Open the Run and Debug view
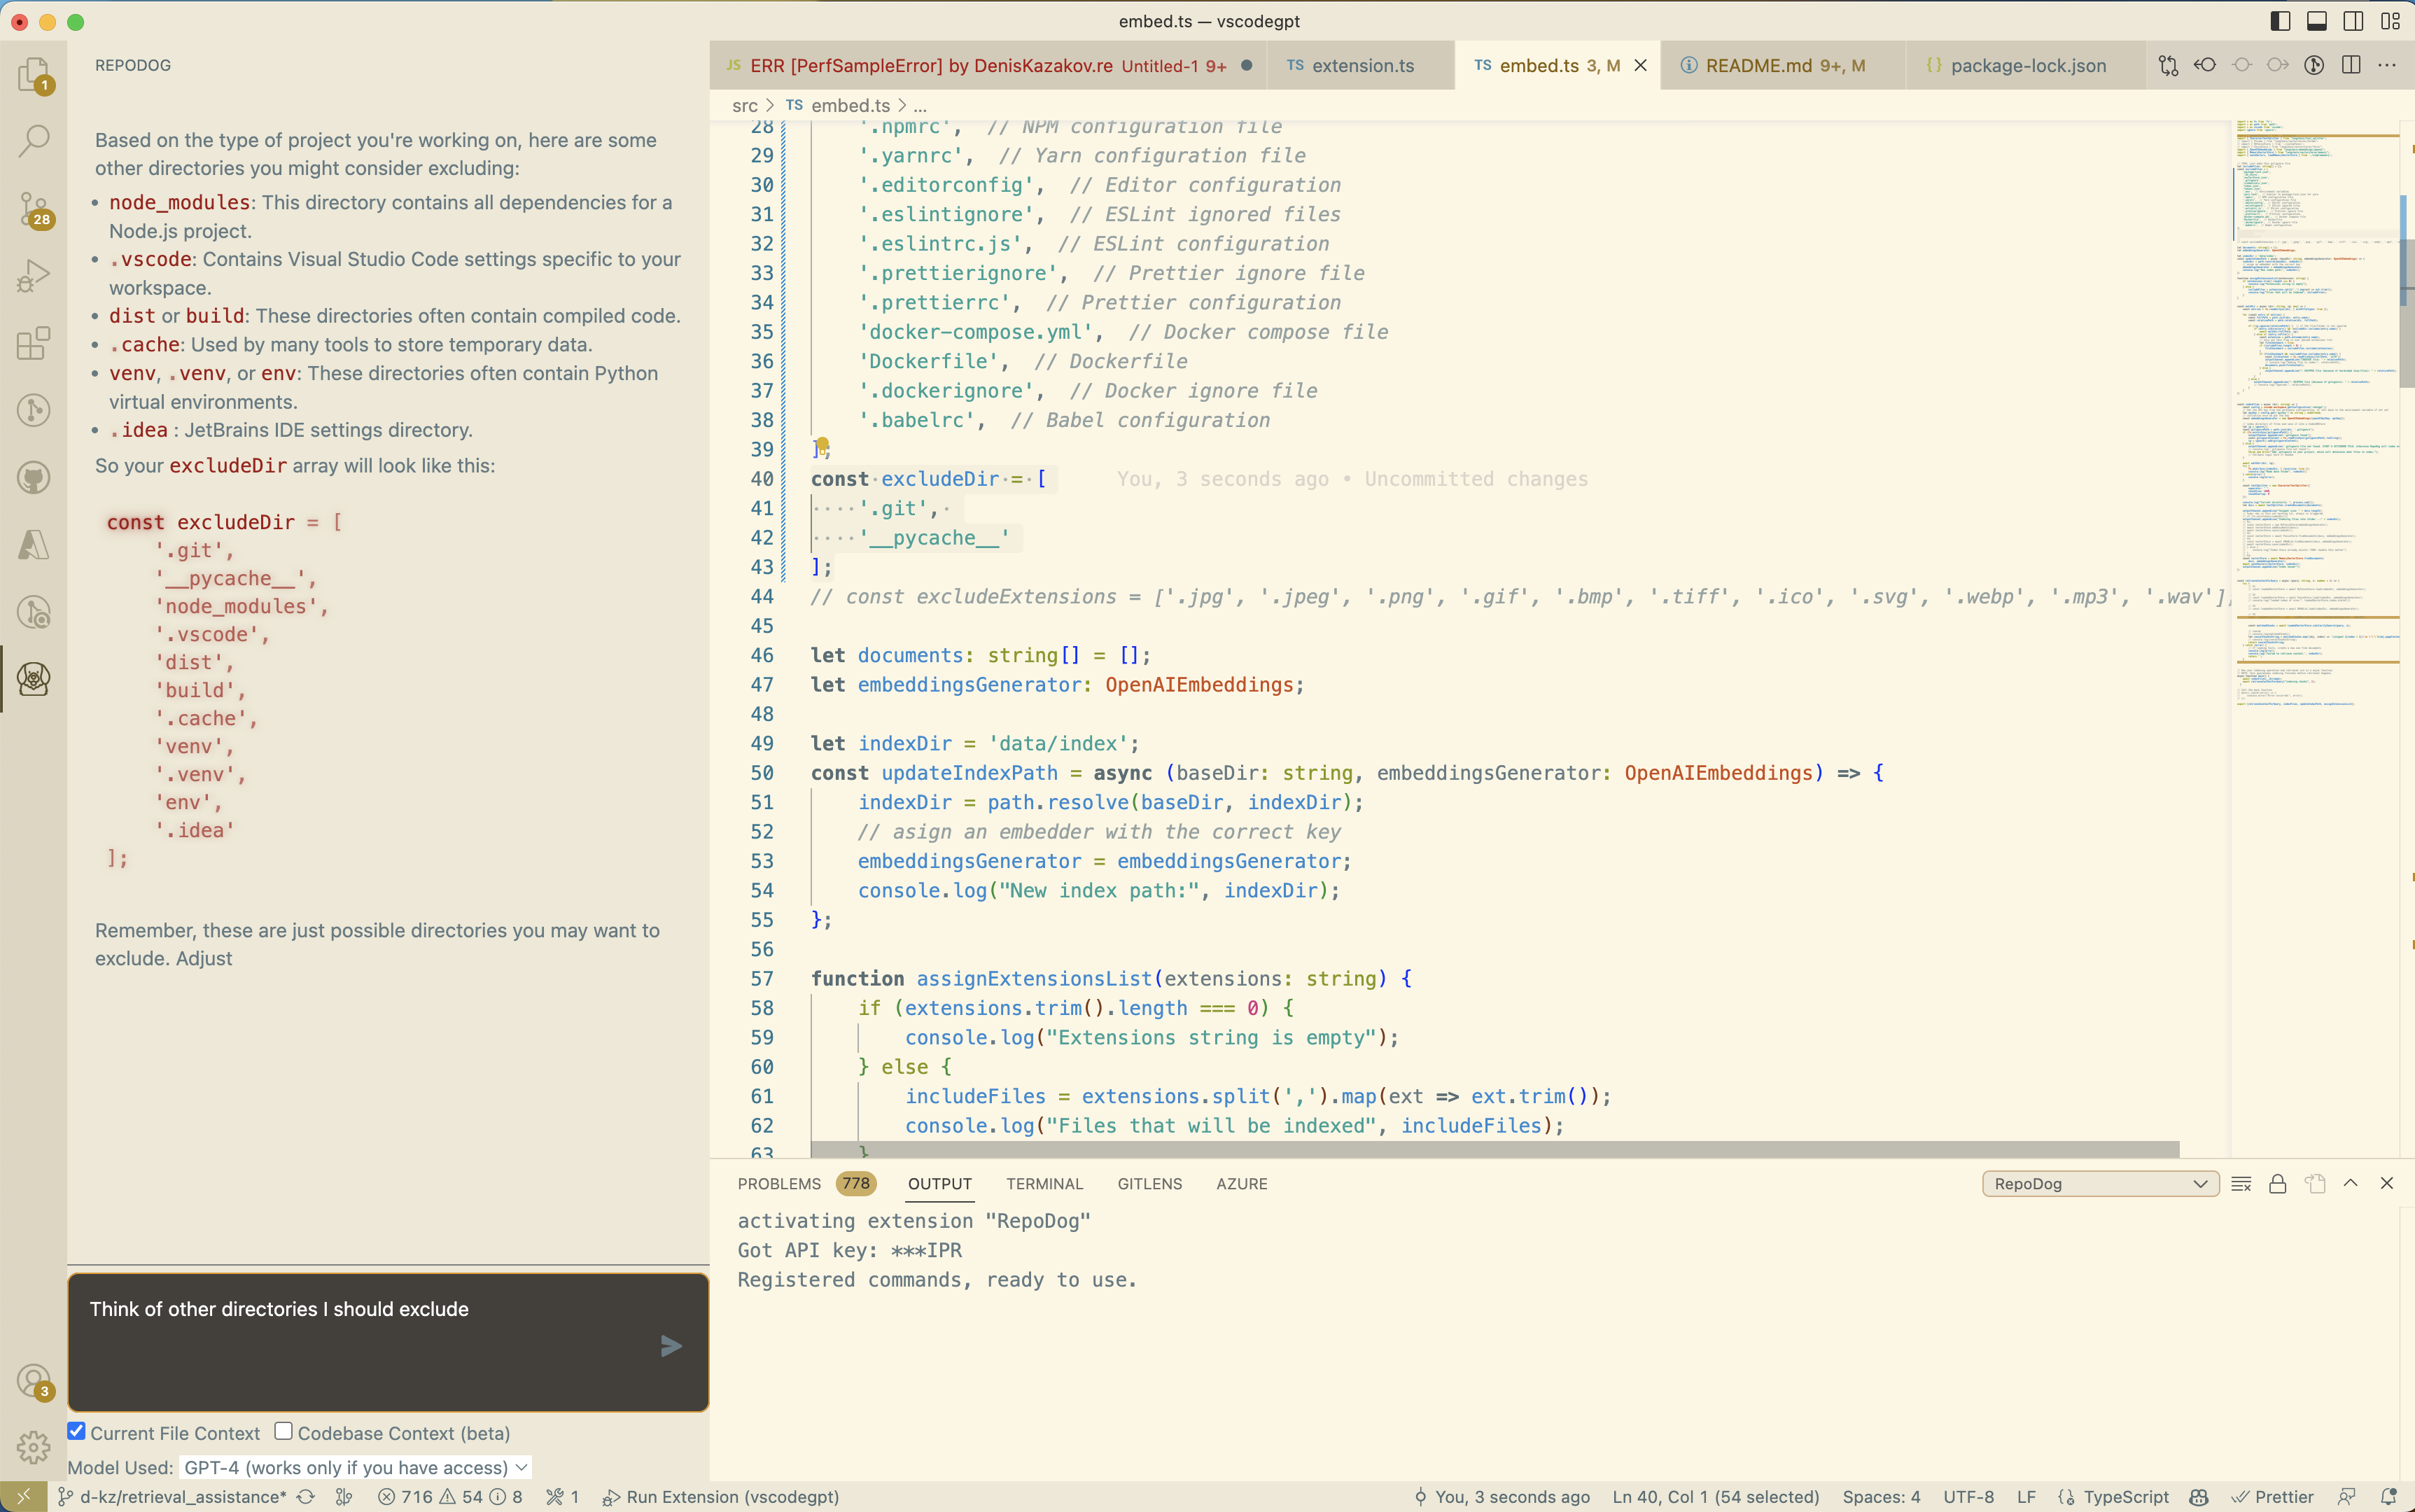Screen dimensions: 2415x1512 [34, 276]
